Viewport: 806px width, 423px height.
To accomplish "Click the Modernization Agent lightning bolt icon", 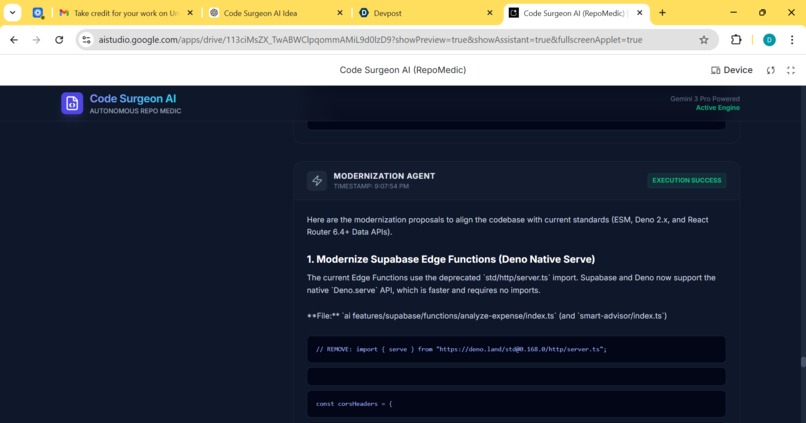I will (x=317, y=180).
